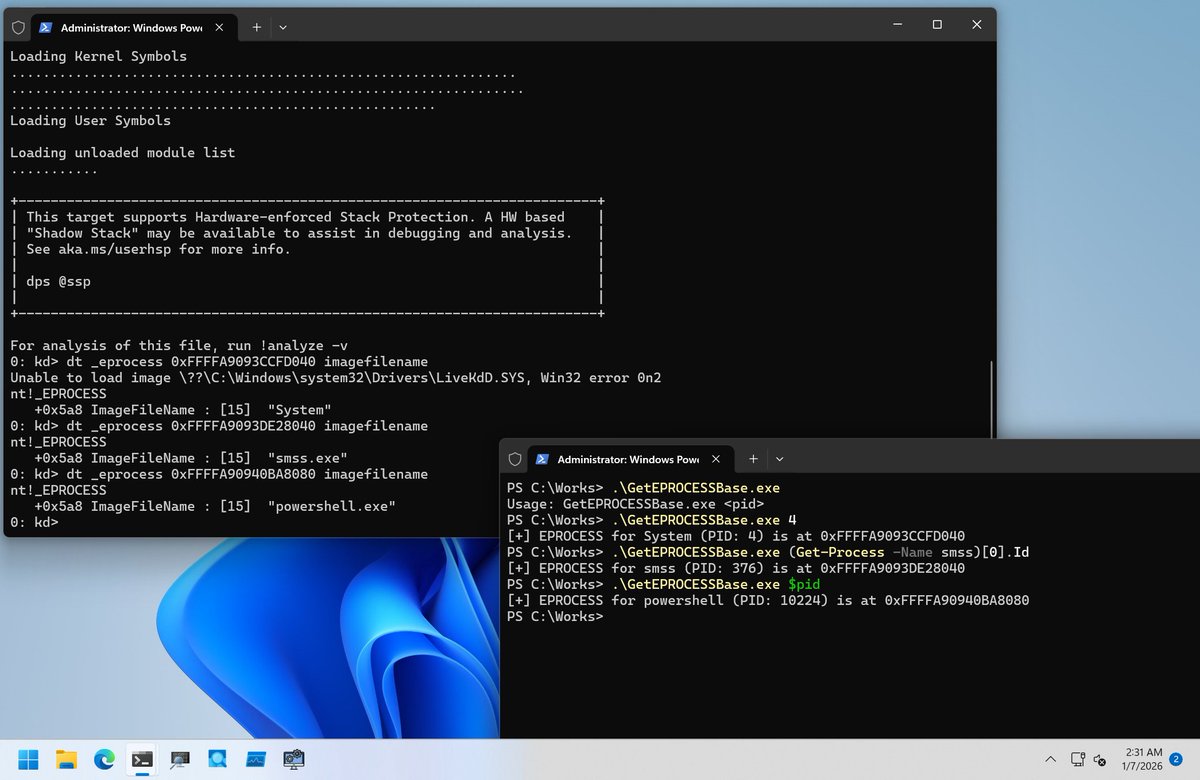Click the shield icon in the kd terminal window
The height and width of the screenshot is (780, 1200).
[x=18, y=27]
